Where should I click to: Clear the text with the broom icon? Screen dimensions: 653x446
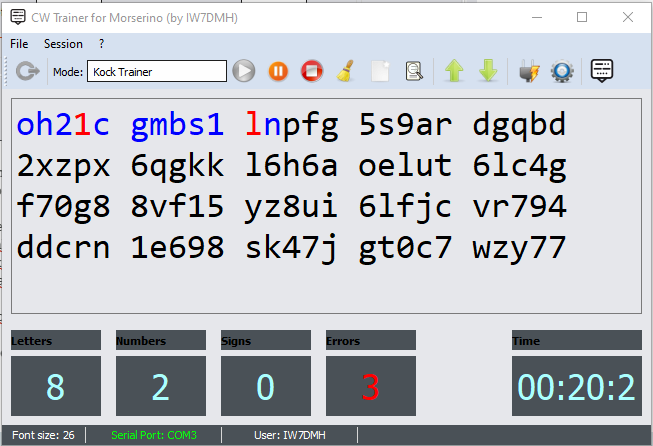pos(346,71)
